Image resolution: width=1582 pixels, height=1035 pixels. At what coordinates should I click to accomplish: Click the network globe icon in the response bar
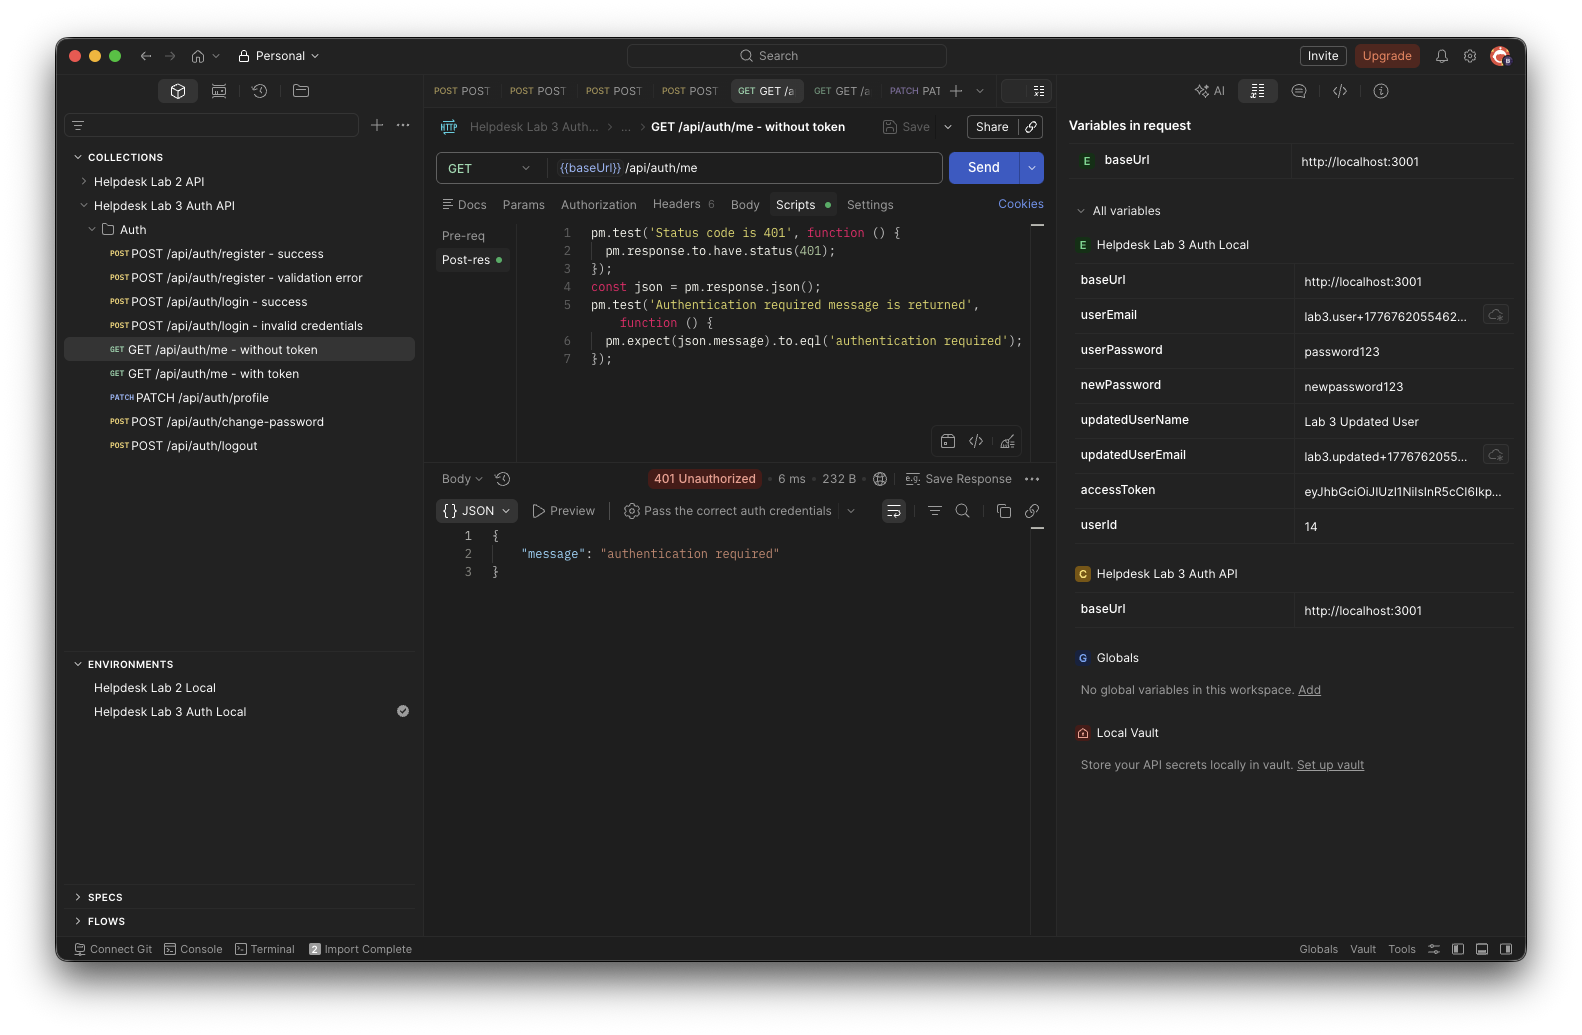(x=880, y=479)
